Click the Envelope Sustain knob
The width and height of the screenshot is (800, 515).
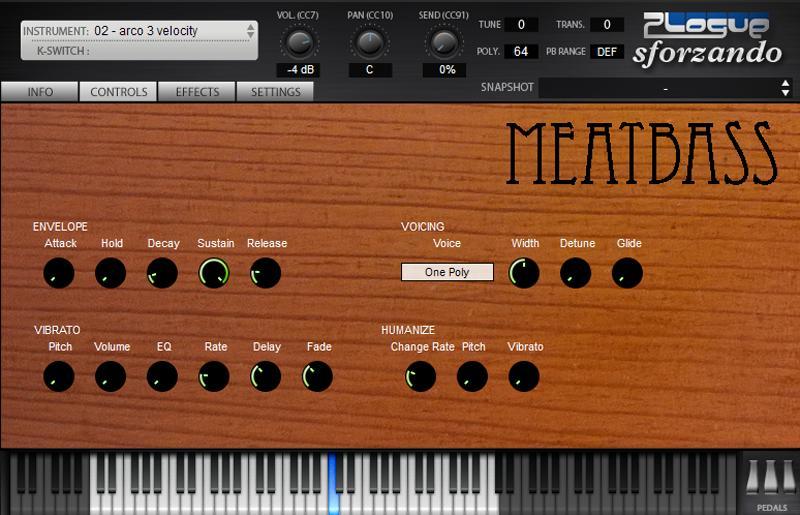[x=214, y=273]
